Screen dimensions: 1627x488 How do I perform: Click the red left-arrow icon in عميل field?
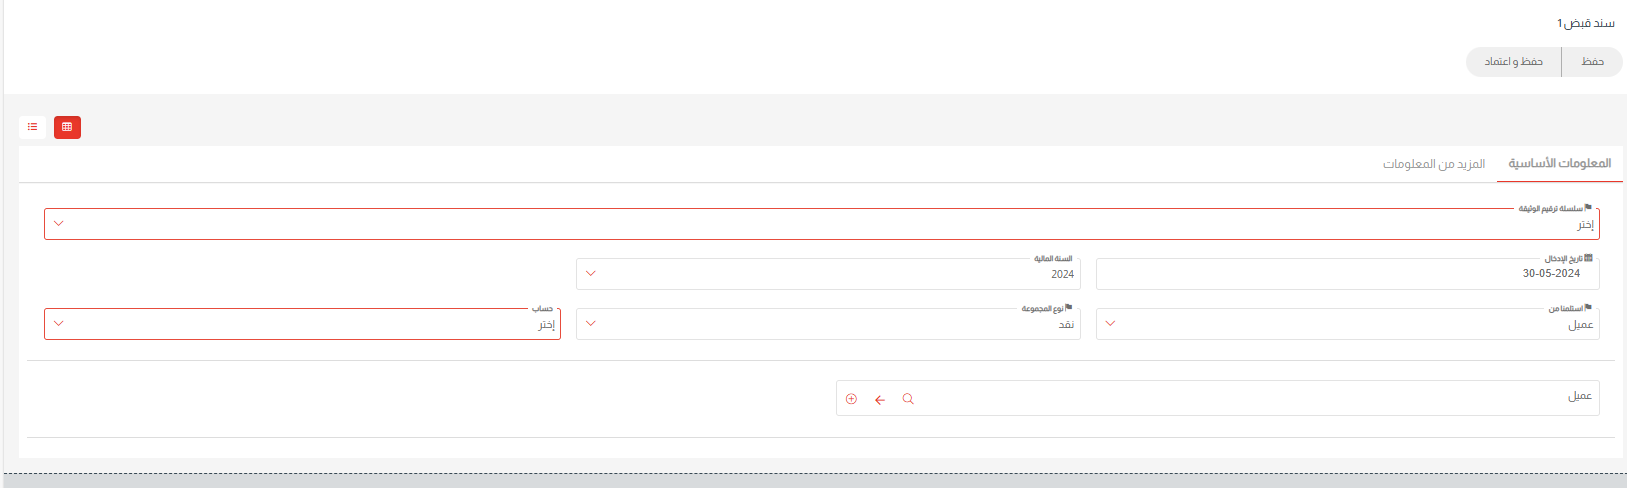coord(880,400)
